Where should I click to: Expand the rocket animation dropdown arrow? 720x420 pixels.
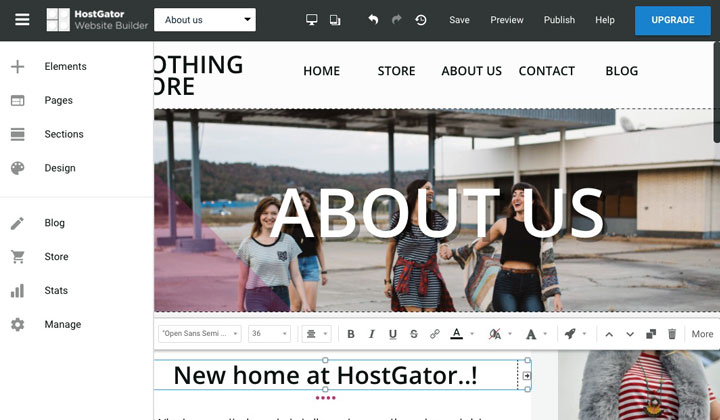pyautogui.click(x=585, y=334)
